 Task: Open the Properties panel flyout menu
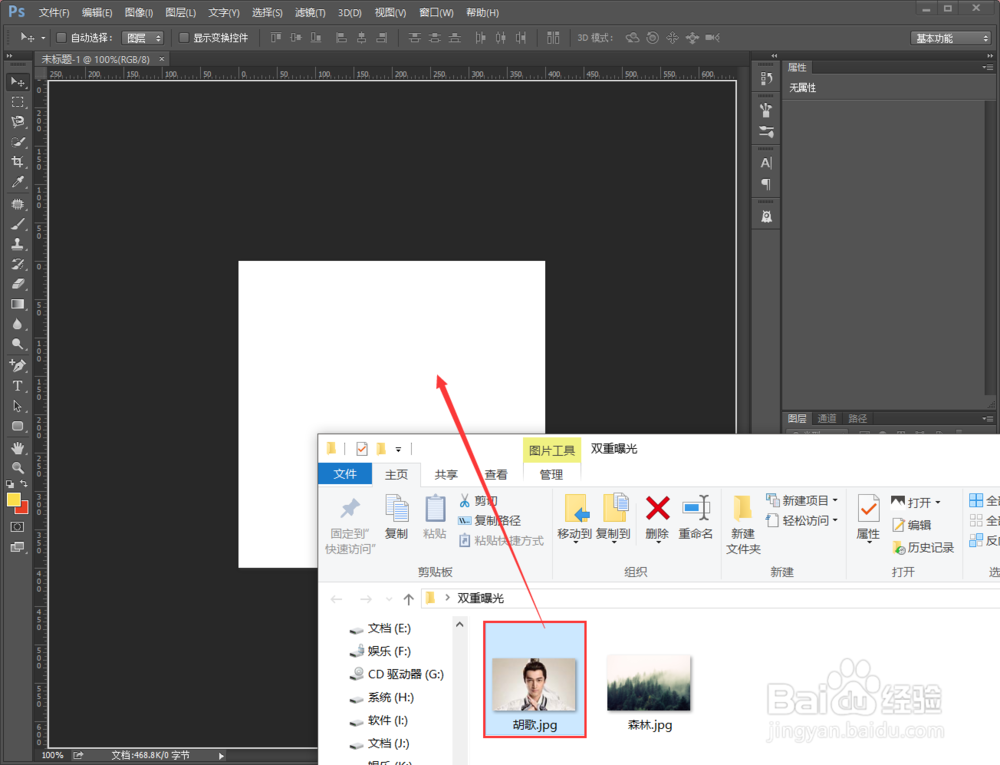(987, 68)
